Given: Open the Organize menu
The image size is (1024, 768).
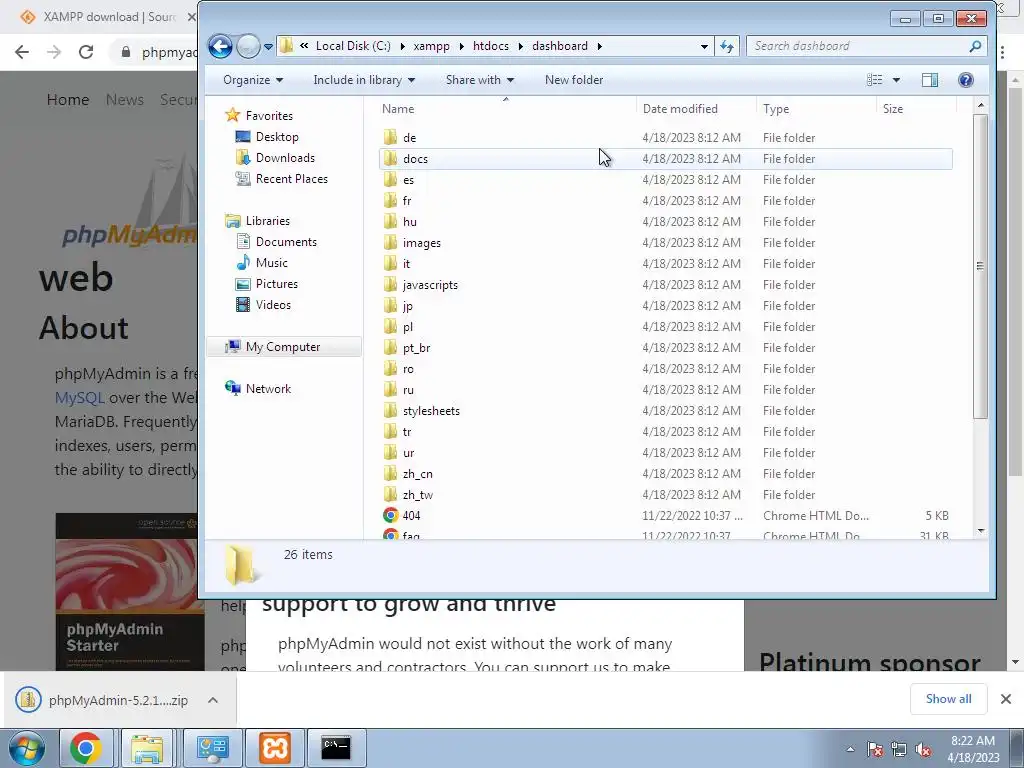Looking at the screenshot, I should tap(253, 80).
